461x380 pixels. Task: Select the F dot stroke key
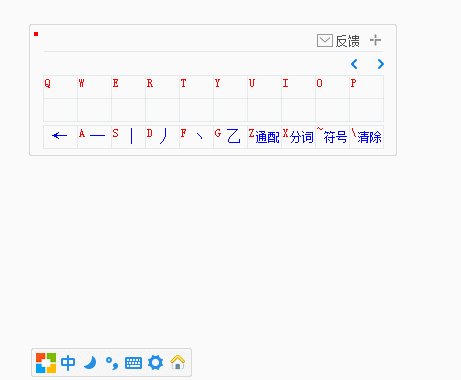pos(196,137)
